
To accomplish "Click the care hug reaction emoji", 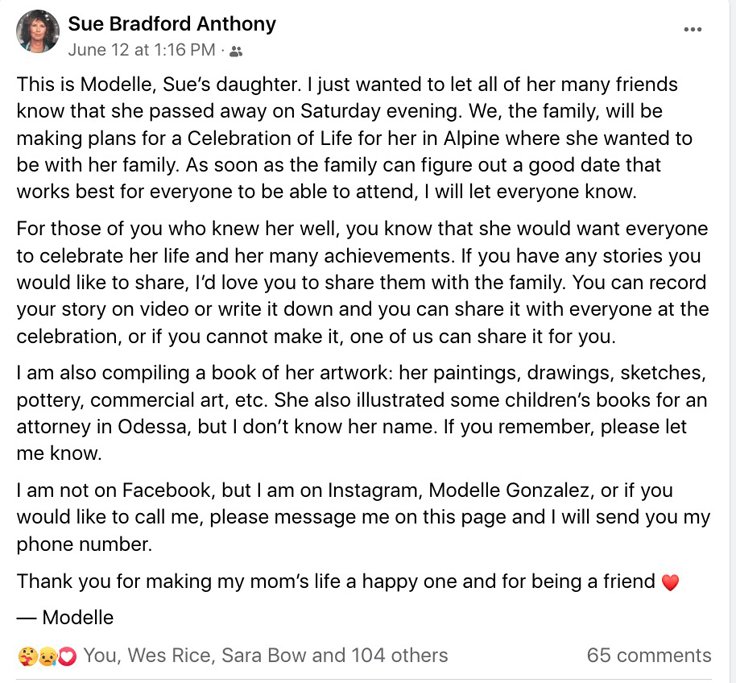I will tap(26, 656).
